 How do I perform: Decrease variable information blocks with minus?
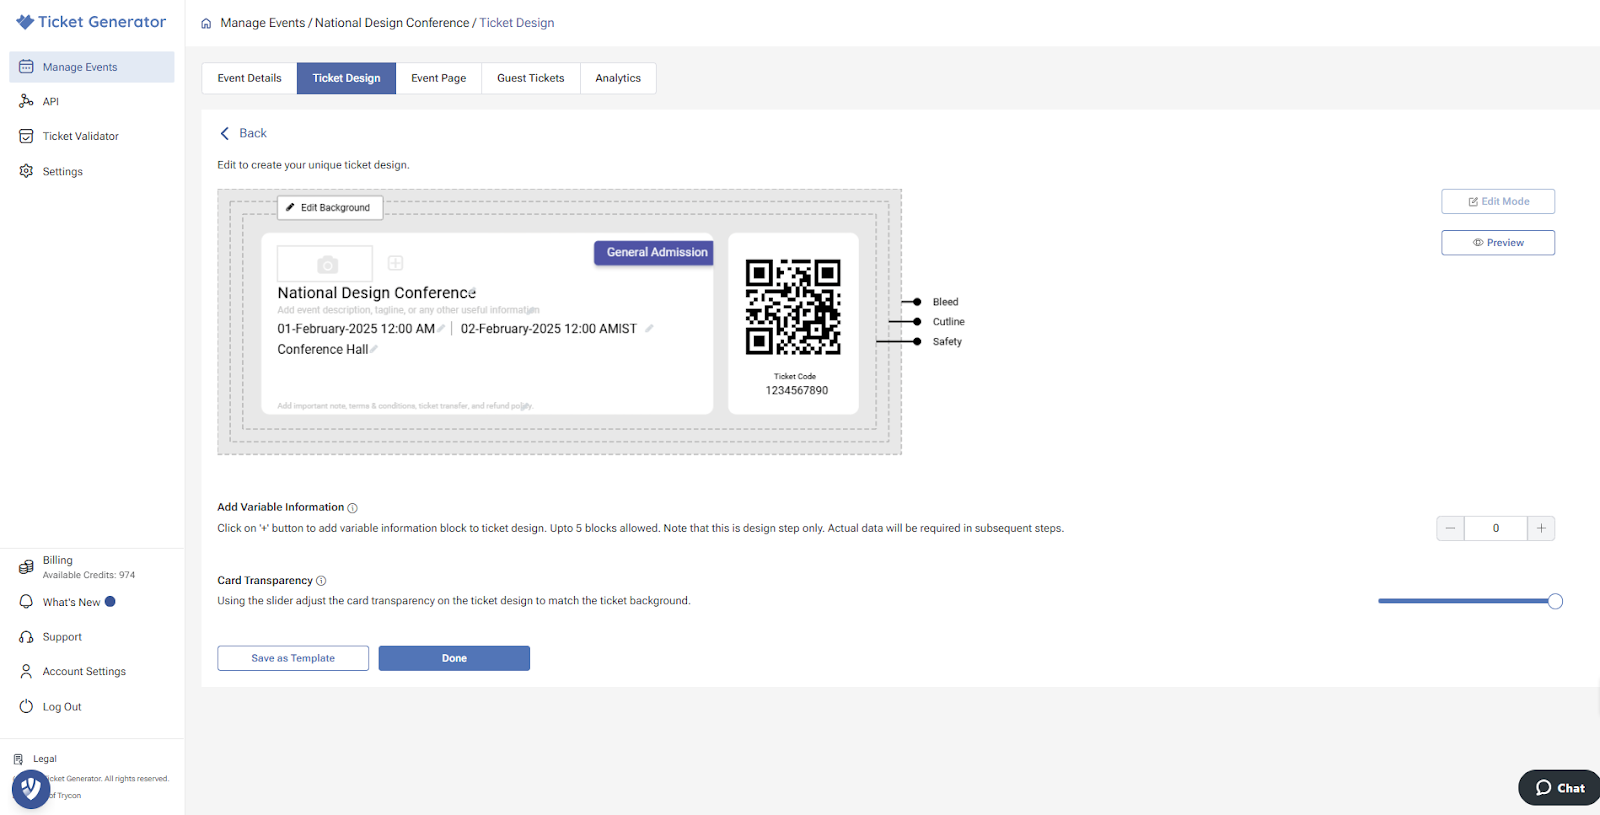click(x=1450, y=528)
